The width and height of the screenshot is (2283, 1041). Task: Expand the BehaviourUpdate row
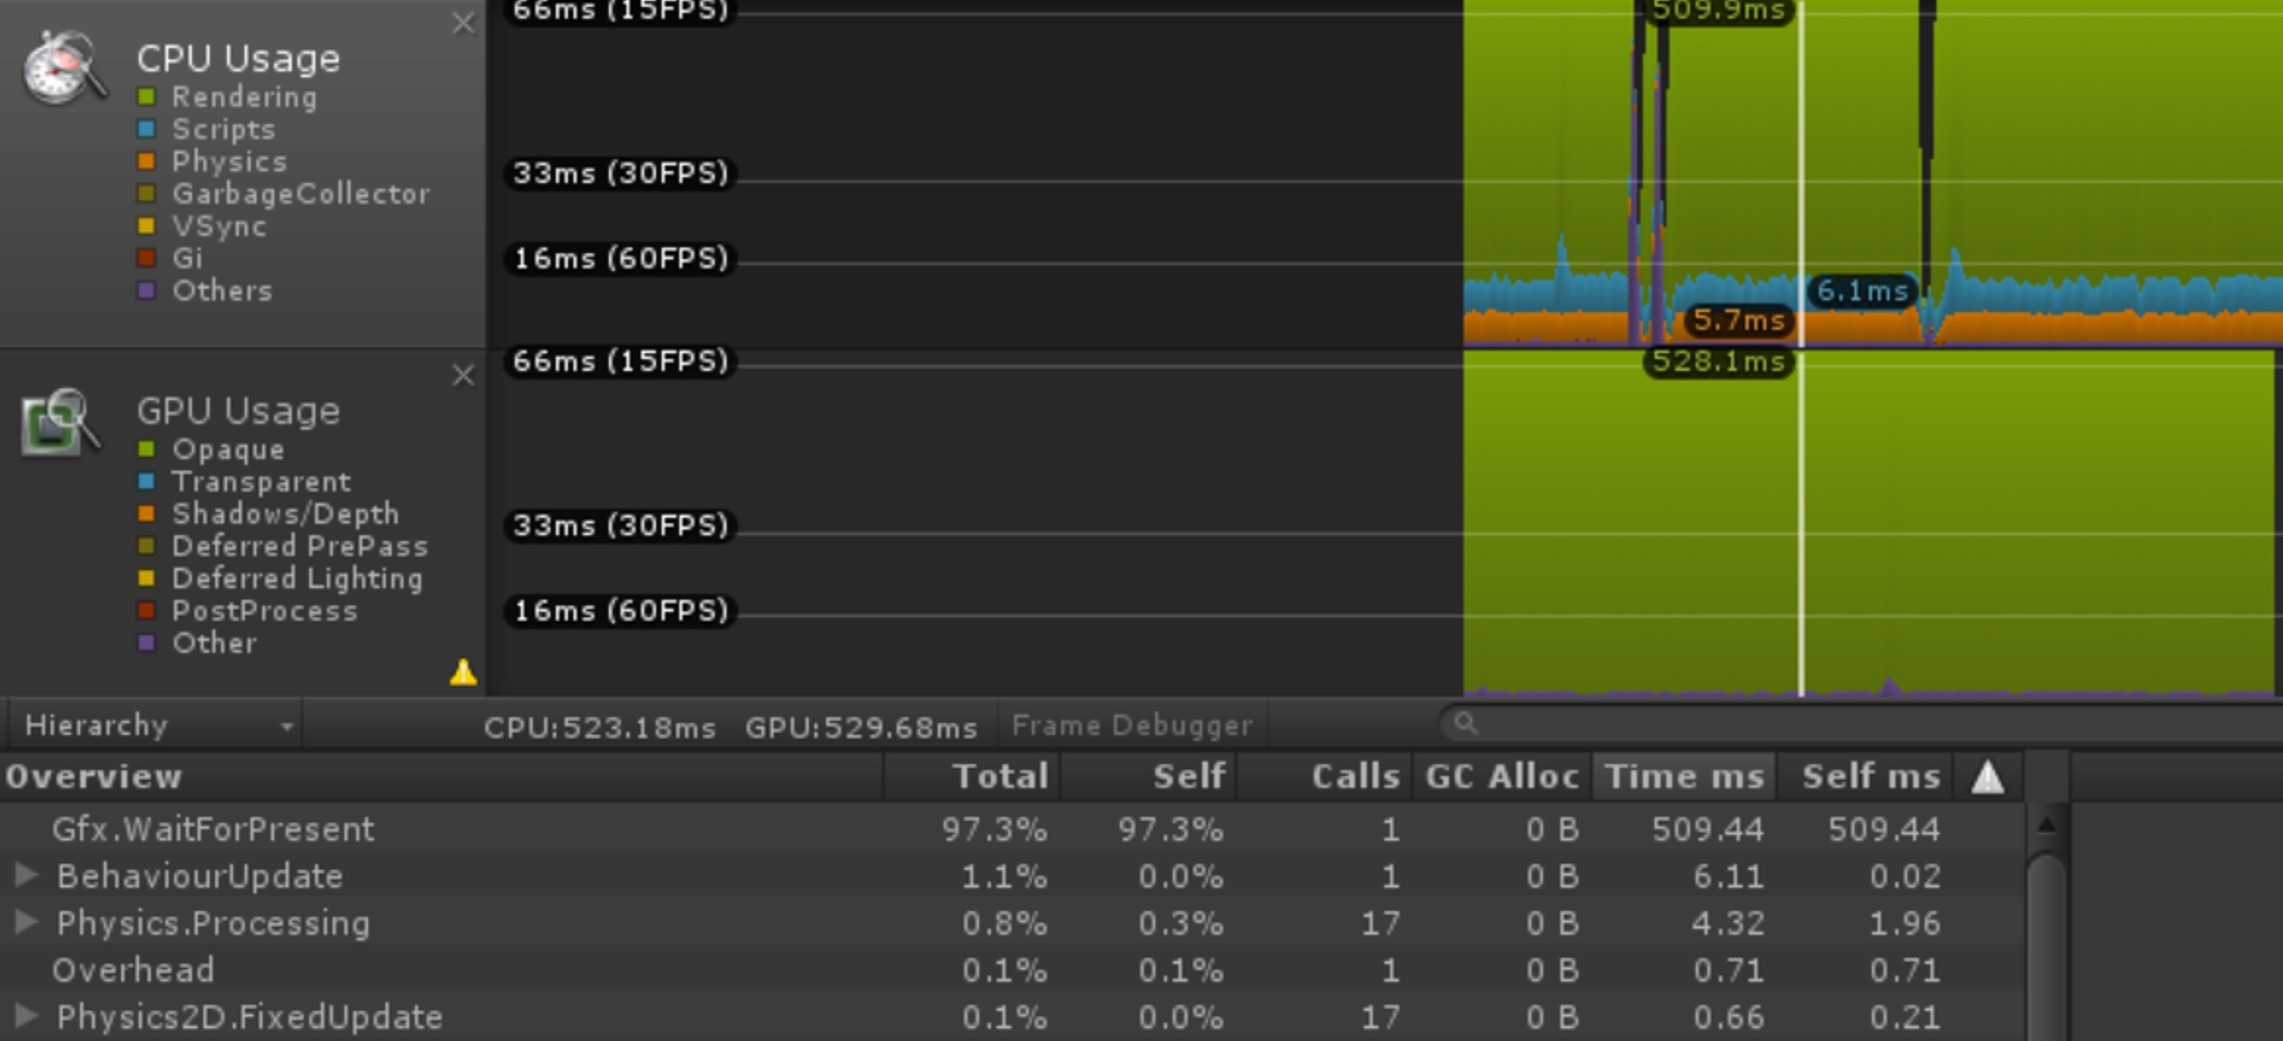tap(24, 876)
